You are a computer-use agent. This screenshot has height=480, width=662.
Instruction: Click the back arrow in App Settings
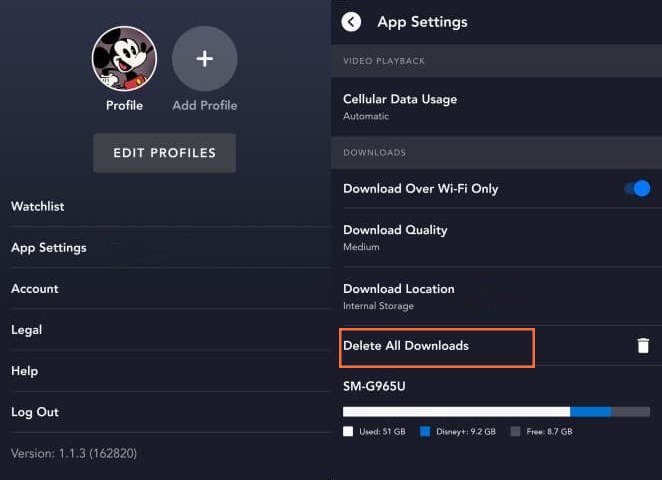[x=351, y=21]
